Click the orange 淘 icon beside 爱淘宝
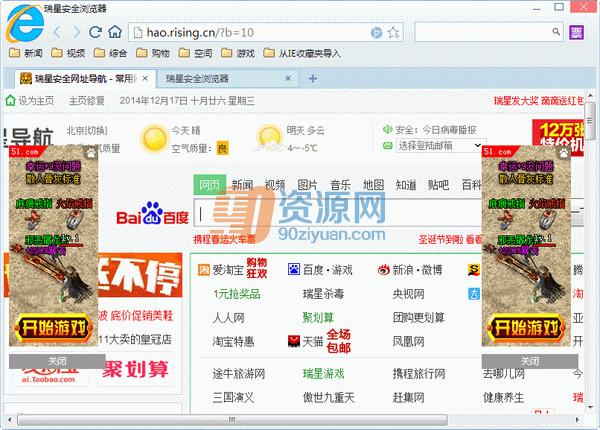Image resolution: width=600 pixels, height=430 pixels. click(x=204, y=270)
